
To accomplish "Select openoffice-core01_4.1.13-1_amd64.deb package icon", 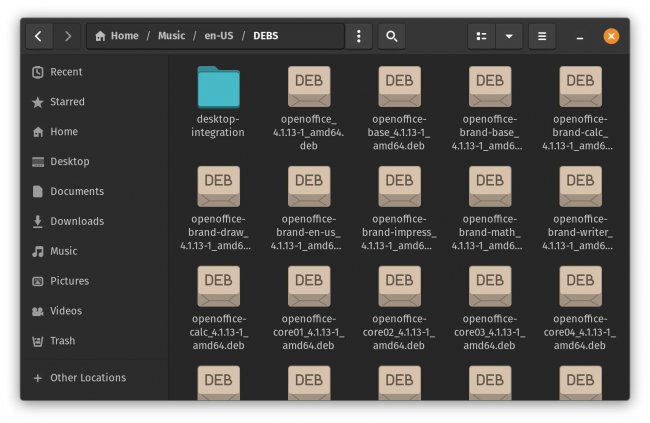I will pos(309,287).
